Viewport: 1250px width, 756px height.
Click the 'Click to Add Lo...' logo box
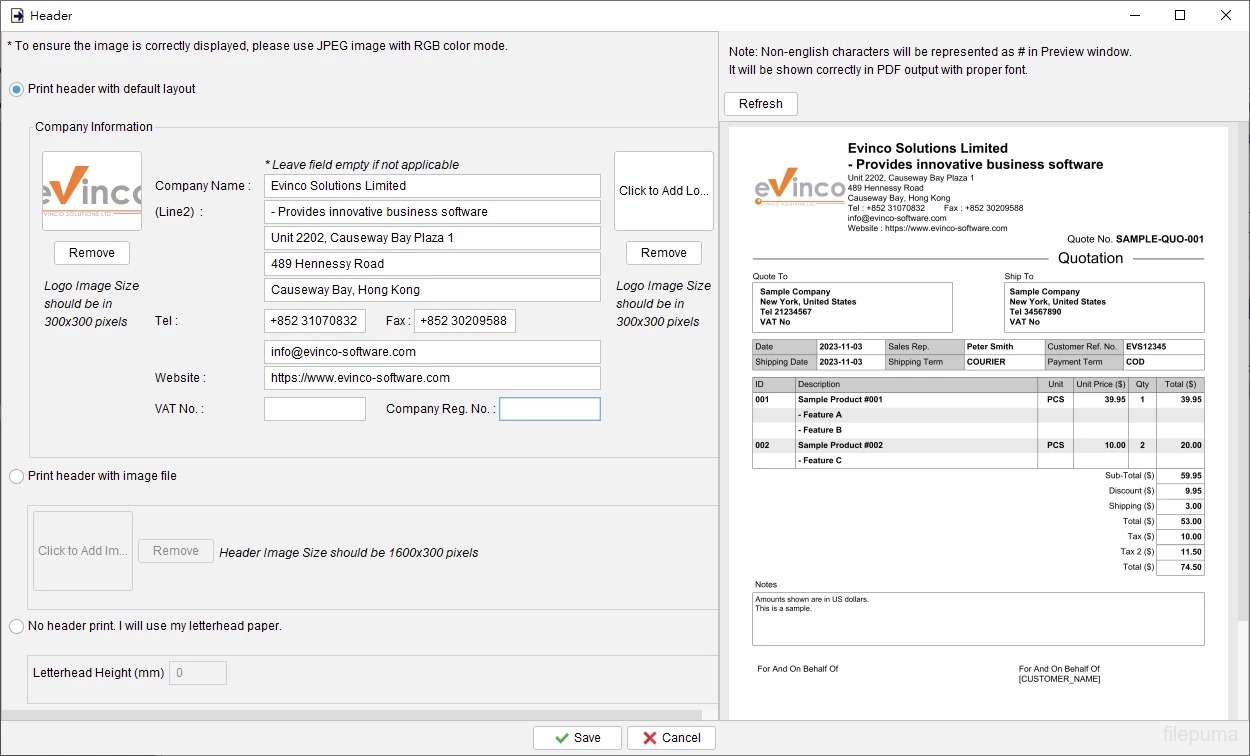tap(663, 191)
